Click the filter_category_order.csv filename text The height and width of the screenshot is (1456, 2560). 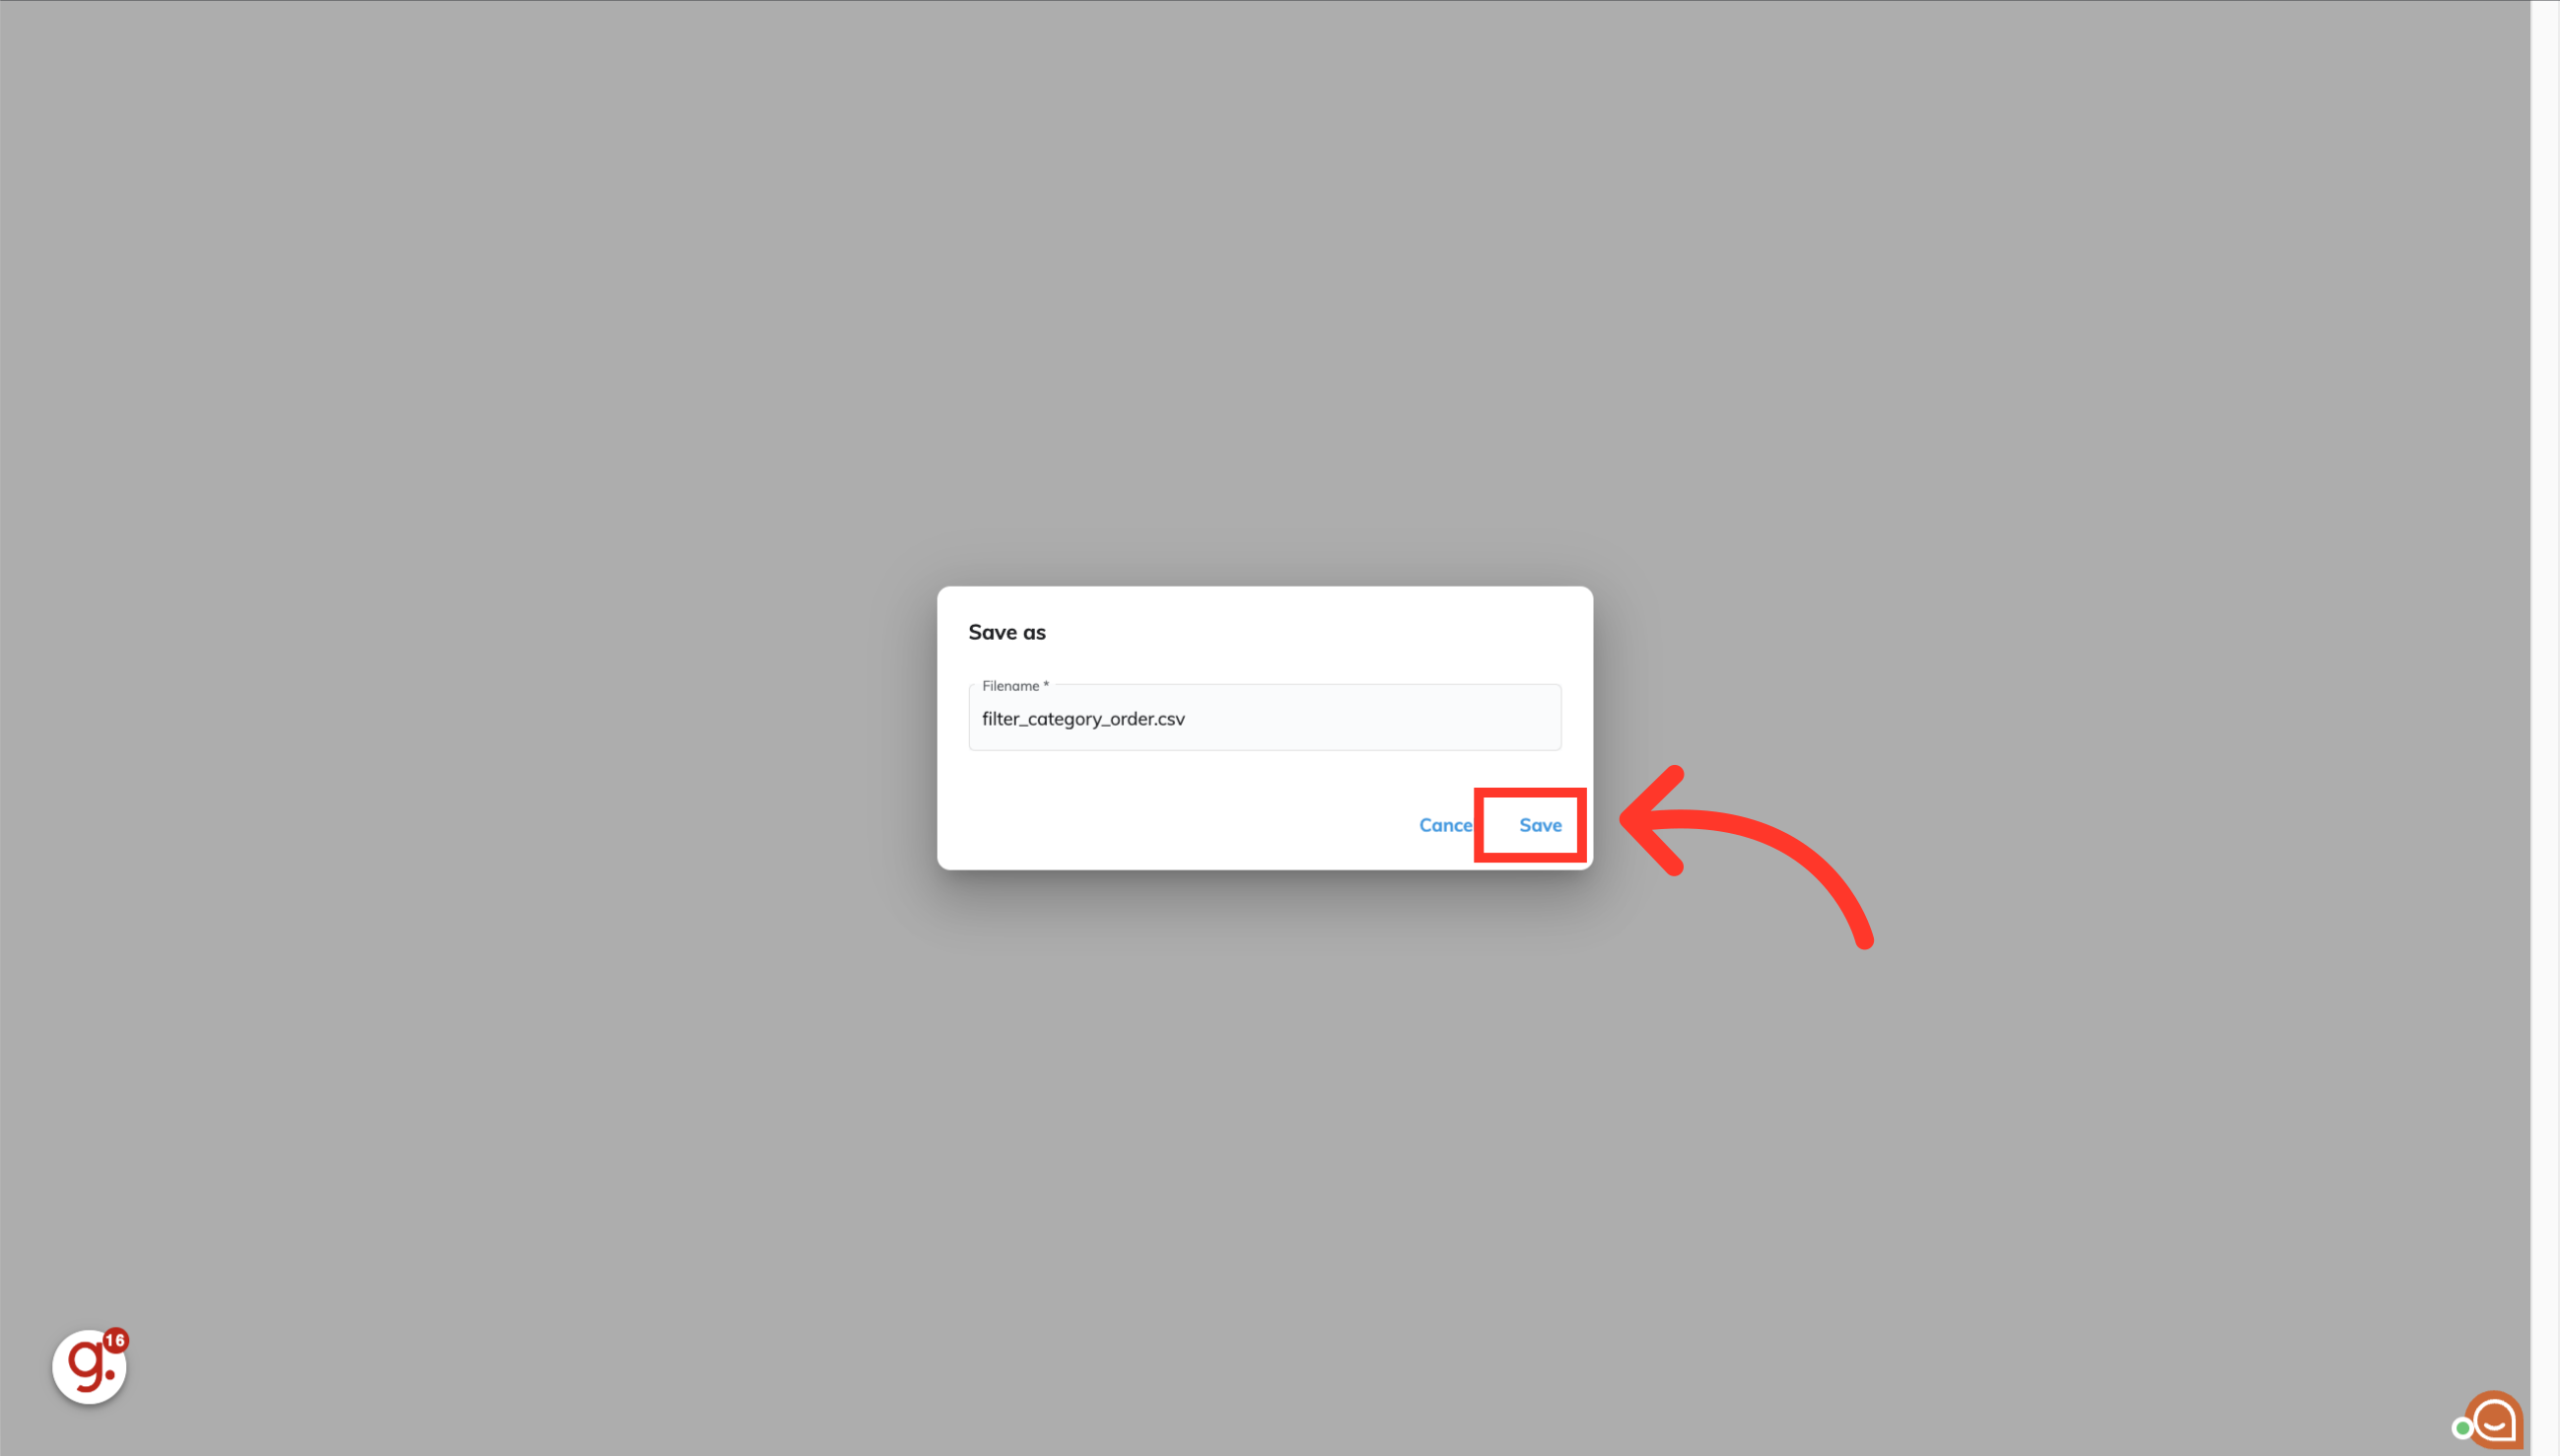[x=1083, y=719]
